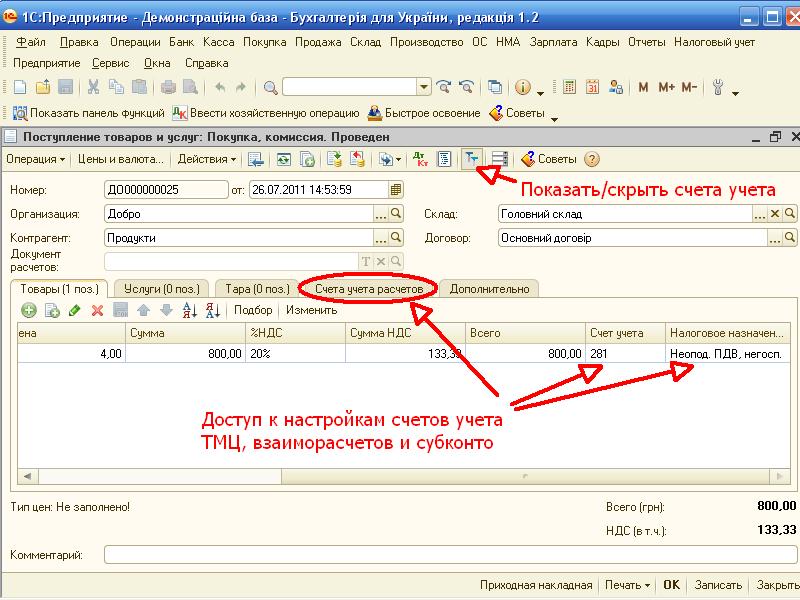Select the Тара (0 поз.) tab
The height and width of the screenshot is (600, 800).
tap(257, 289)
